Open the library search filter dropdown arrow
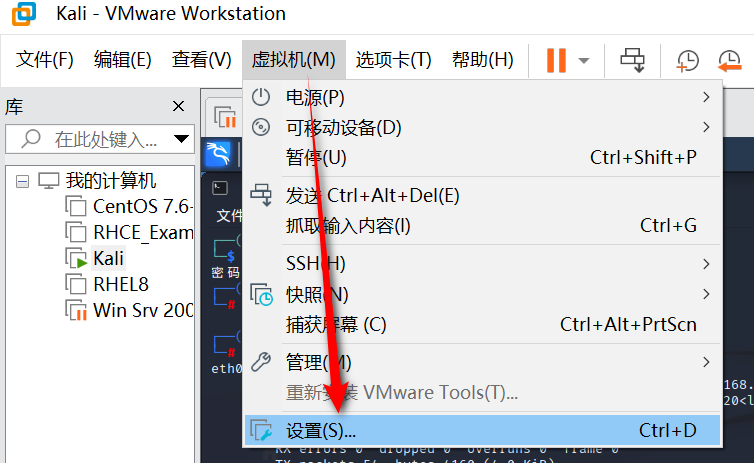This screenshot has height=463, width=754. 181,139
